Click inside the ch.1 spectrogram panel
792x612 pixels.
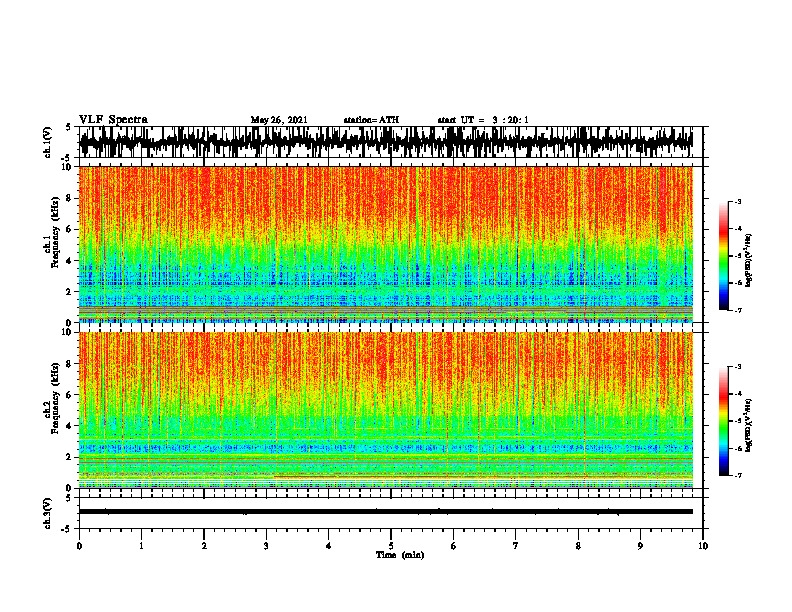coord(386,244)
